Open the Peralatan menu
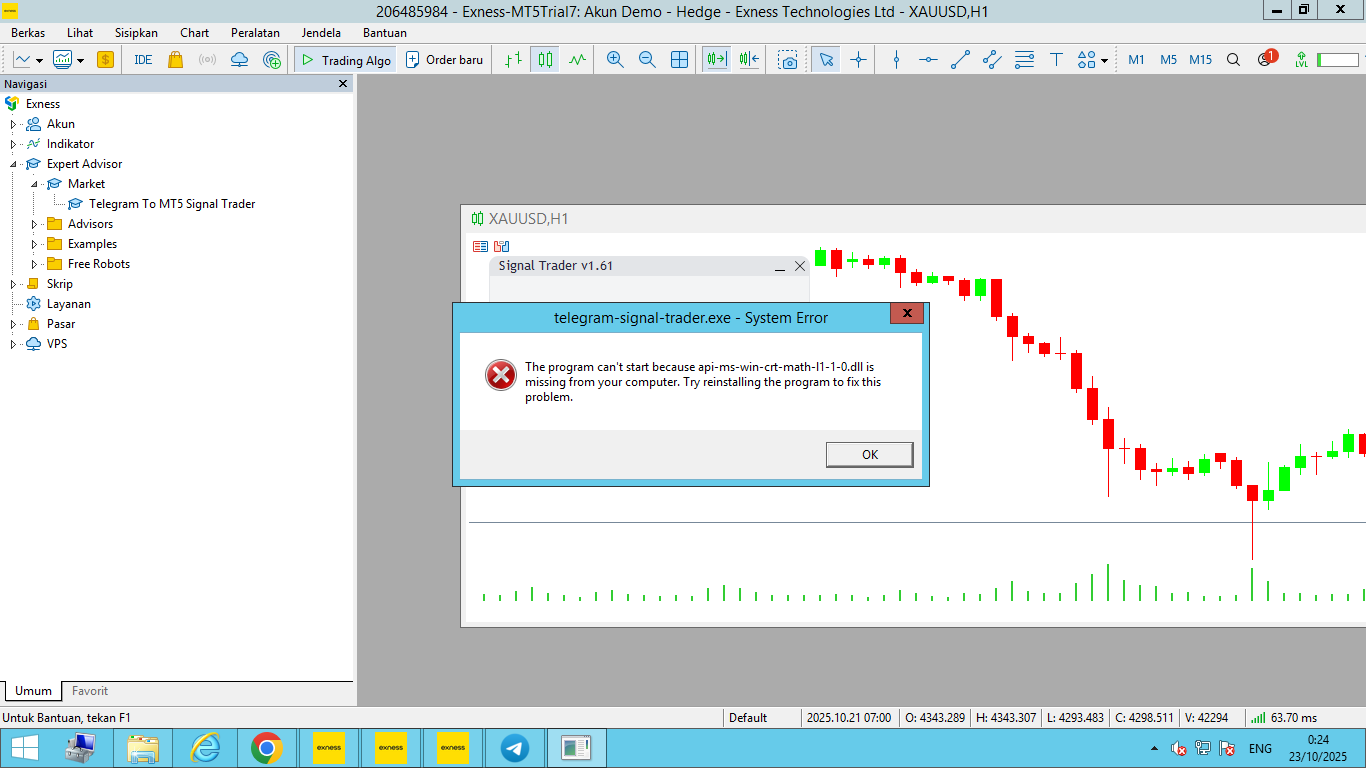Image resolution: width=1366 pixels, height=768 pixels. point(255,33)
